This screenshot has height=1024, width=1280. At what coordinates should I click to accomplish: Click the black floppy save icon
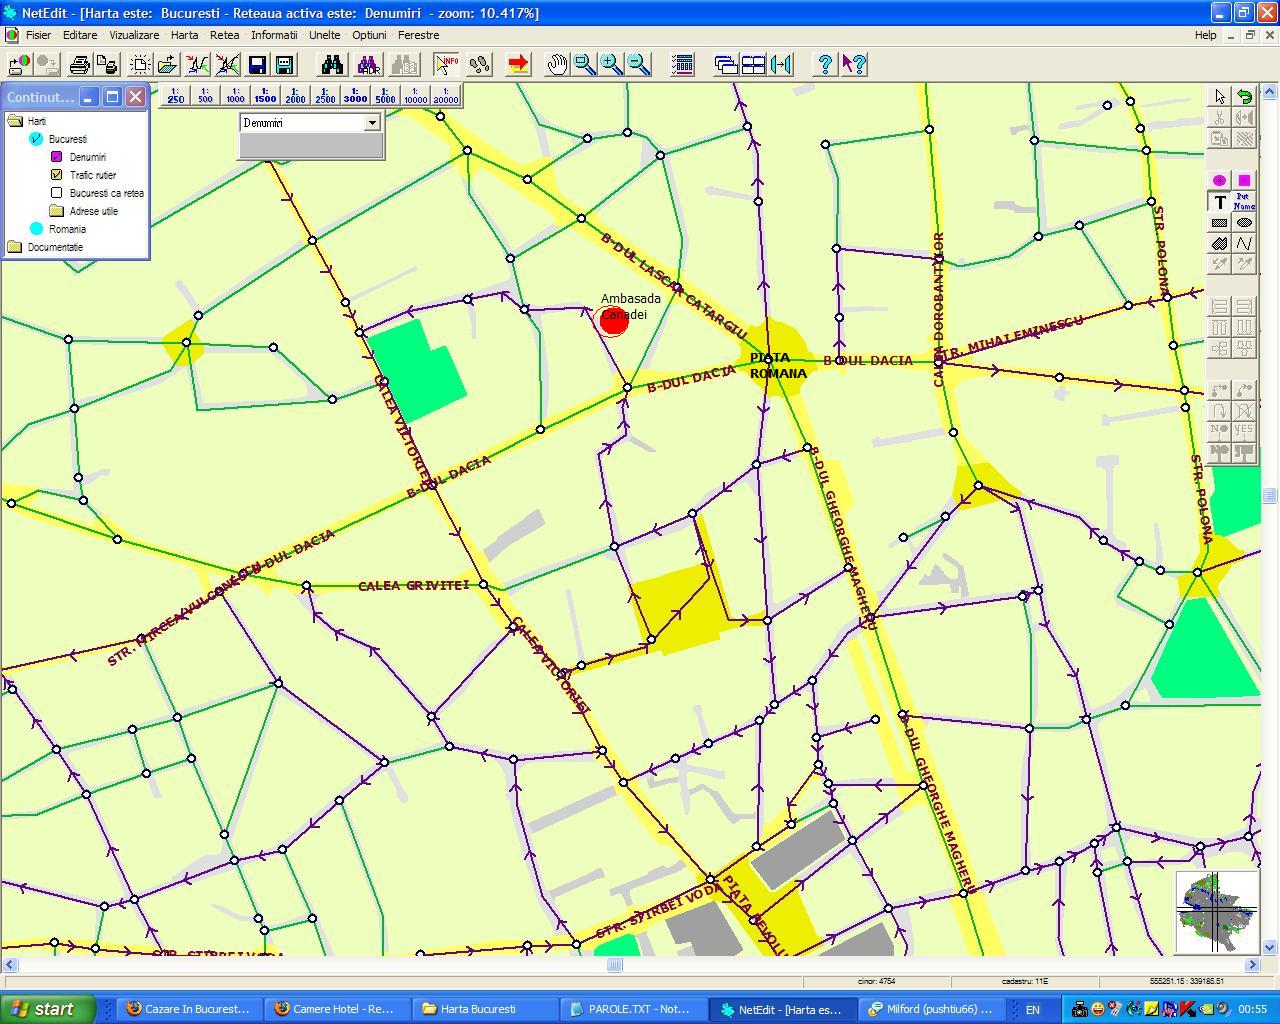point(257,65)
